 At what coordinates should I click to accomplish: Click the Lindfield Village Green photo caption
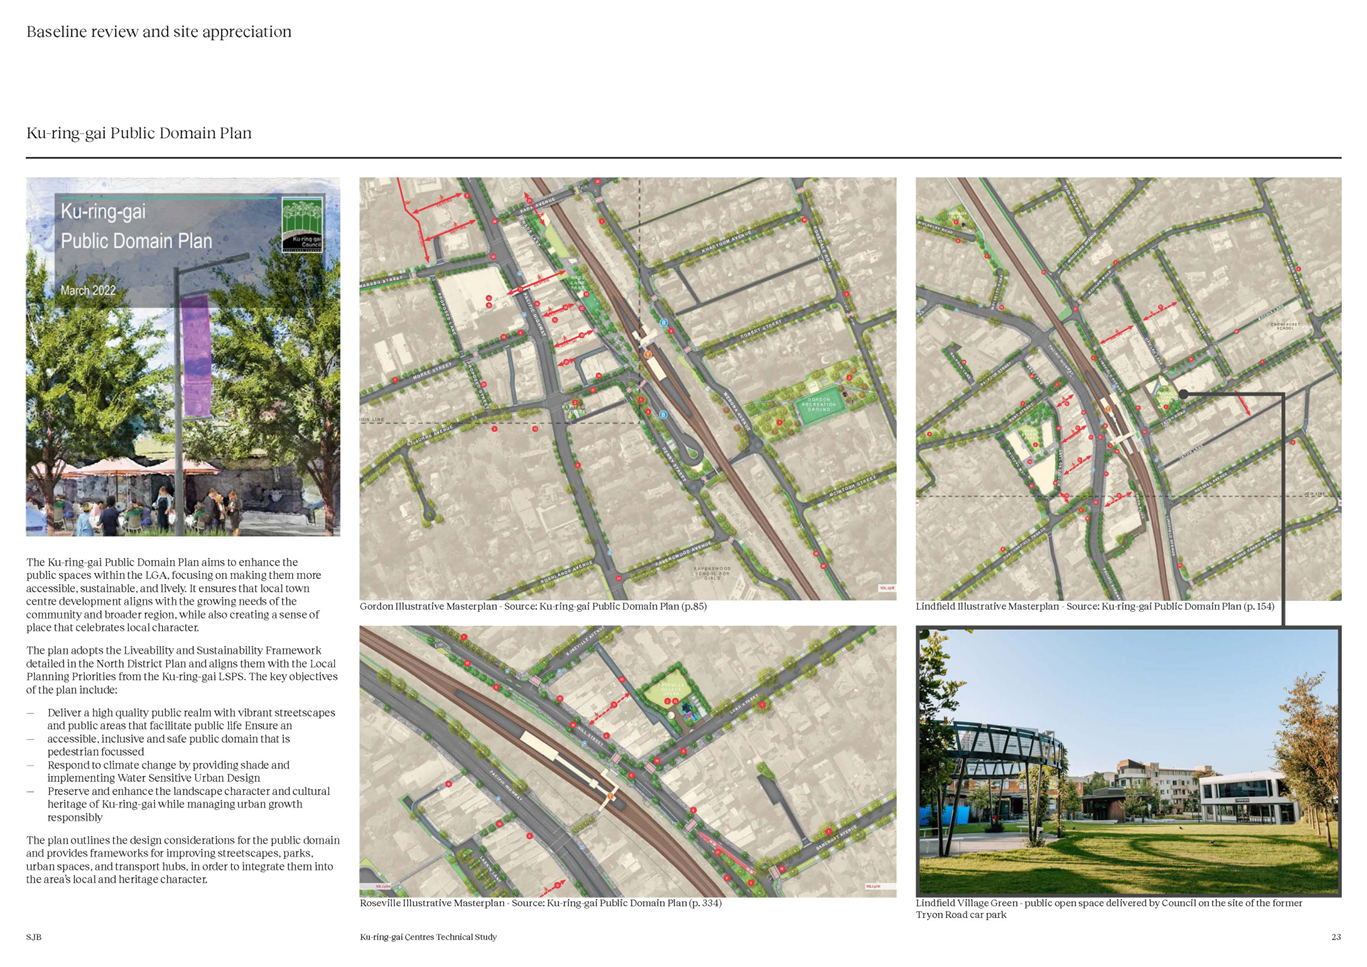point(1109,908)
